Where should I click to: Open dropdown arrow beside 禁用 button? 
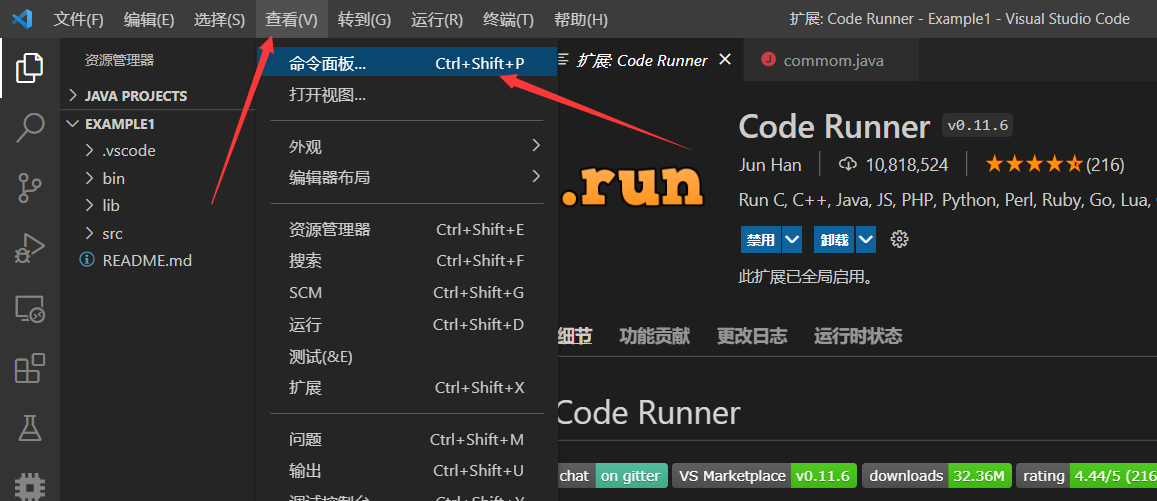792,239
